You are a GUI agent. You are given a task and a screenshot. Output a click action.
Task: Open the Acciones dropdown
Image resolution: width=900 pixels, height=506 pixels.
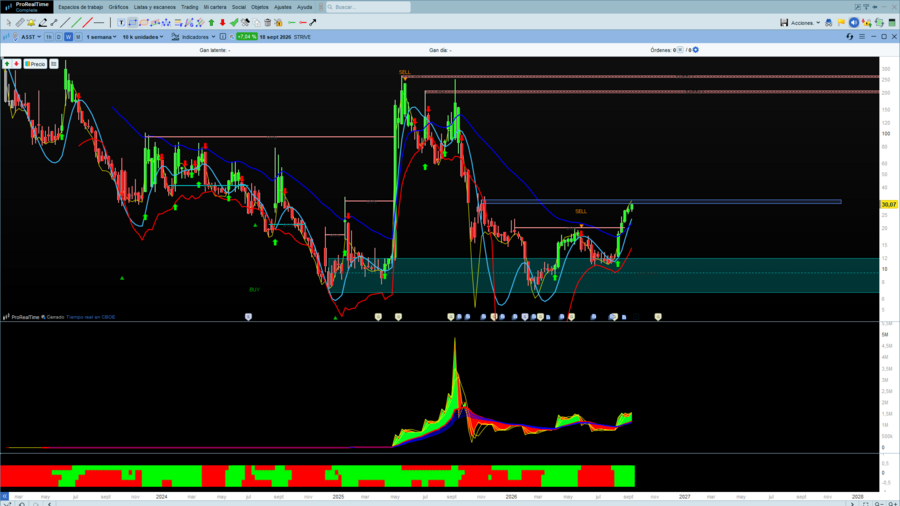point(805,23)
